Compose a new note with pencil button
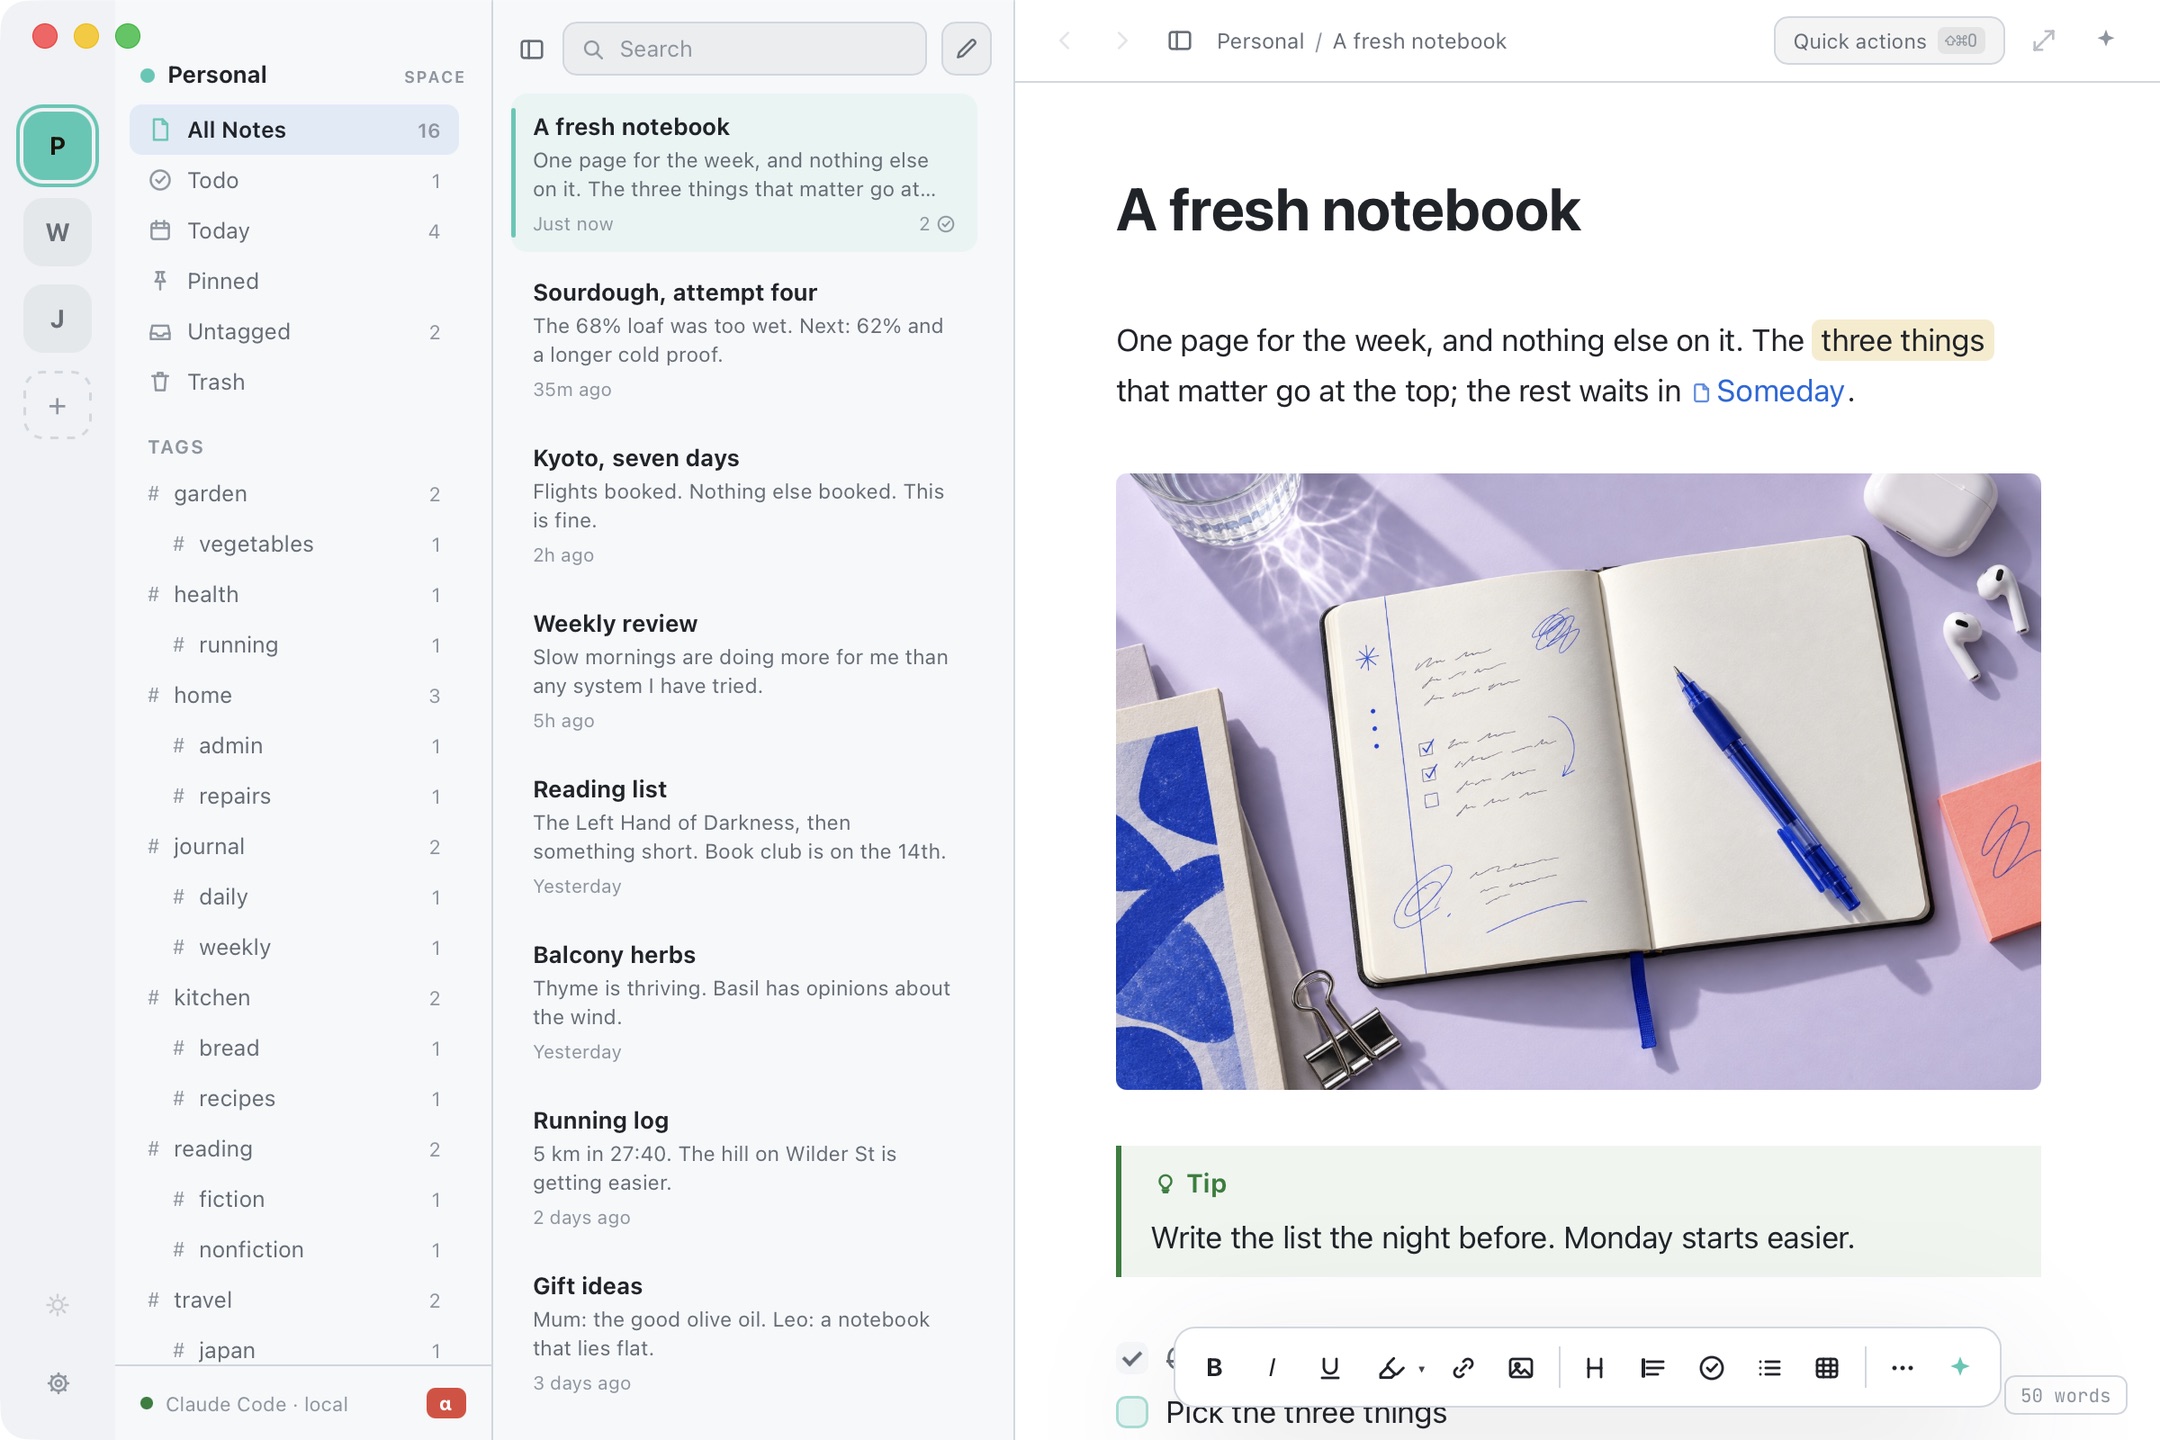2160x1440 pixels. (966, 49)
